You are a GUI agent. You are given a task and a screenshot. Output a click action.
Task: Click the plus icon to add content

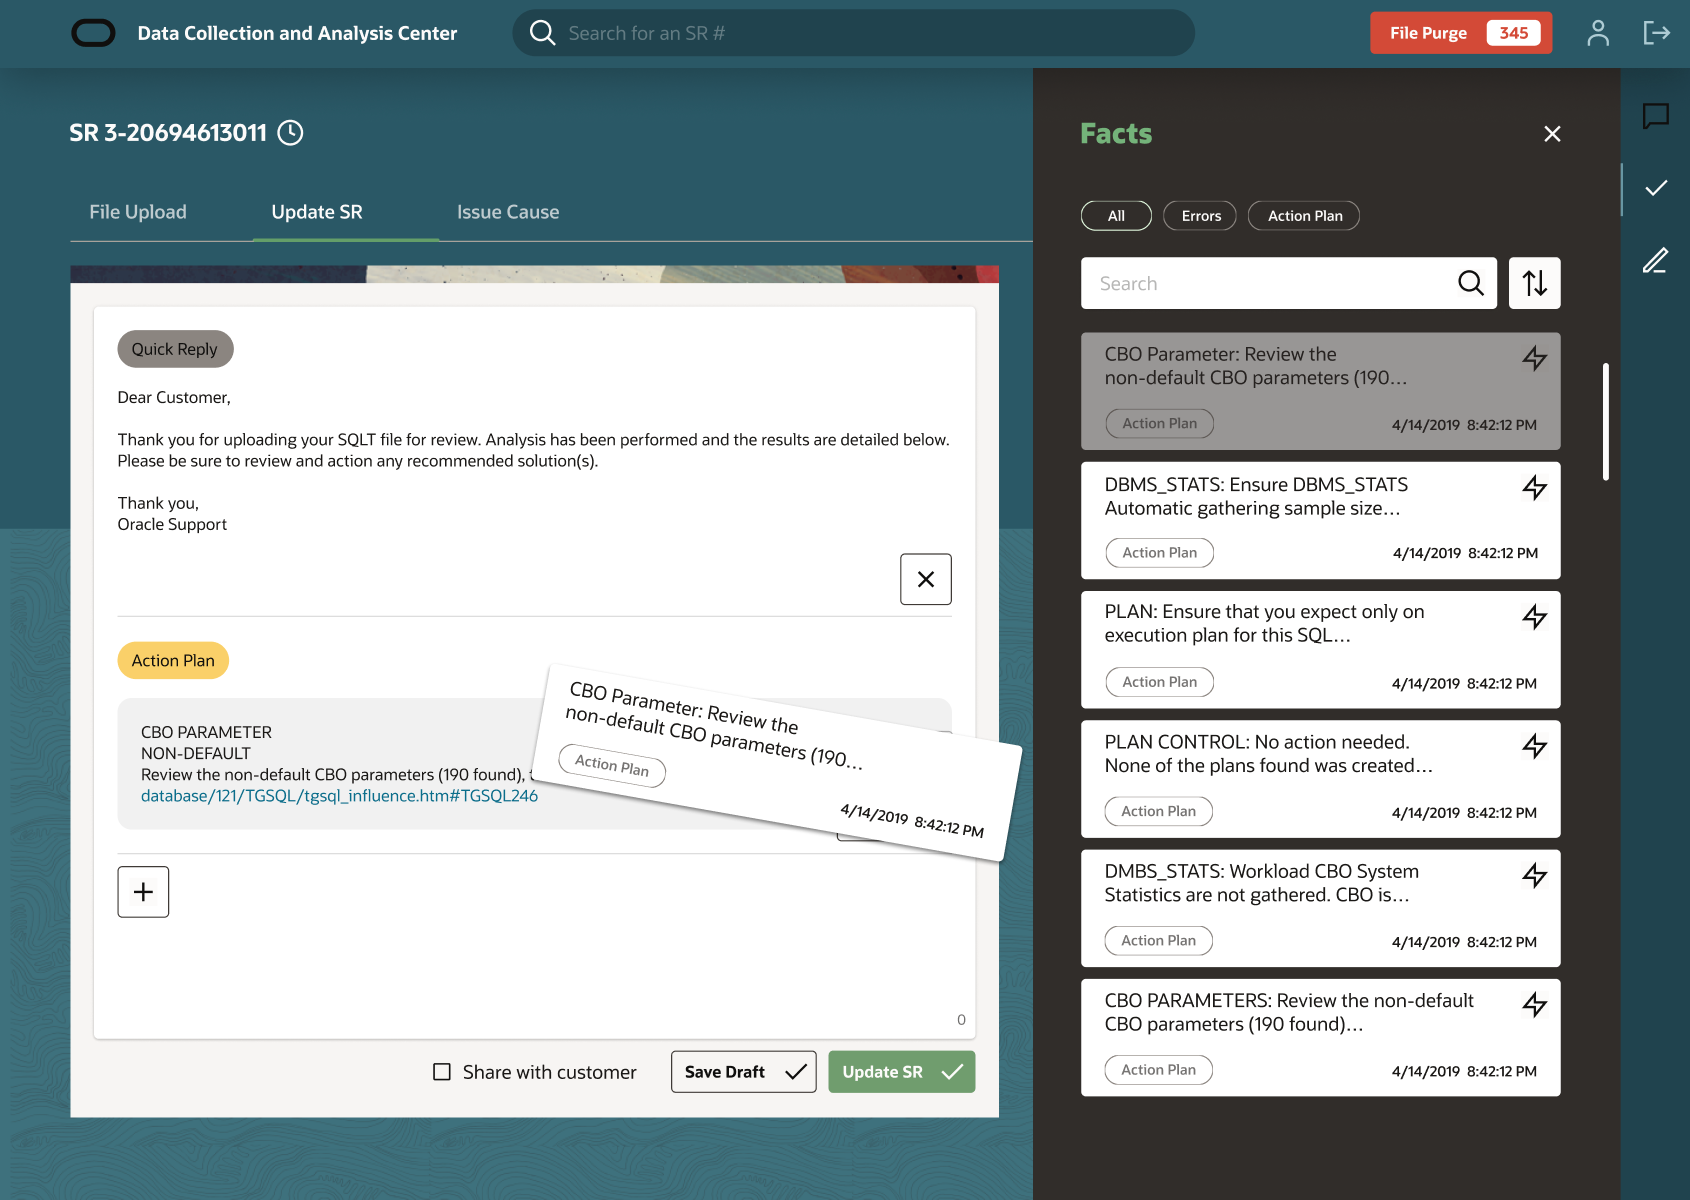point(143,891)
